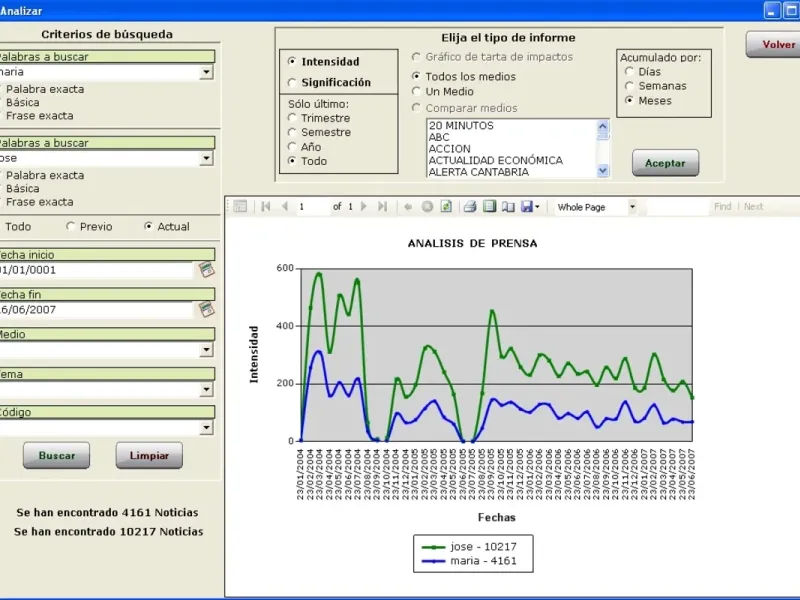Open the second Palabras a buscar dropdown (jose)
This screenshot has width=800, height=600.
(206, 158)
